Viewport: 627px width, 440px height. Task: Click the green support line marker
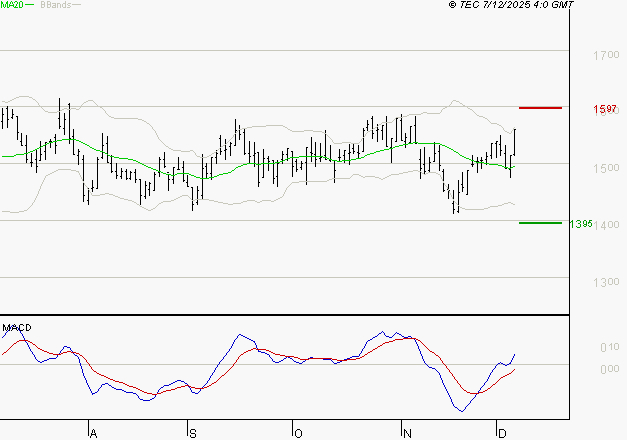coord(540,223)
